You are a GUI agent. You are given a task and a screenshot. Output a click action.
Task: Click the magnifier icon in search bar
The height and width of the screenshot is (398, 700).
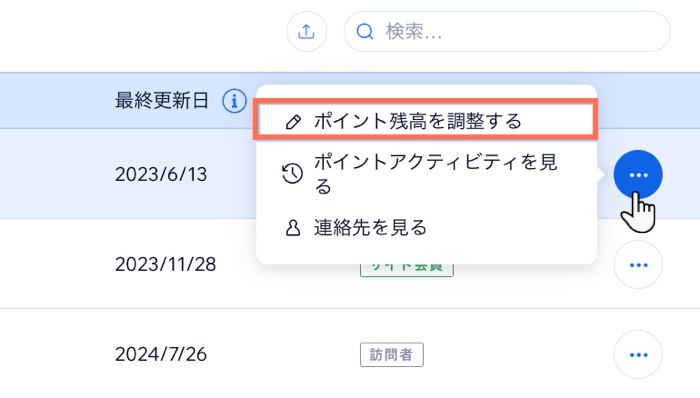pos(365,32)
